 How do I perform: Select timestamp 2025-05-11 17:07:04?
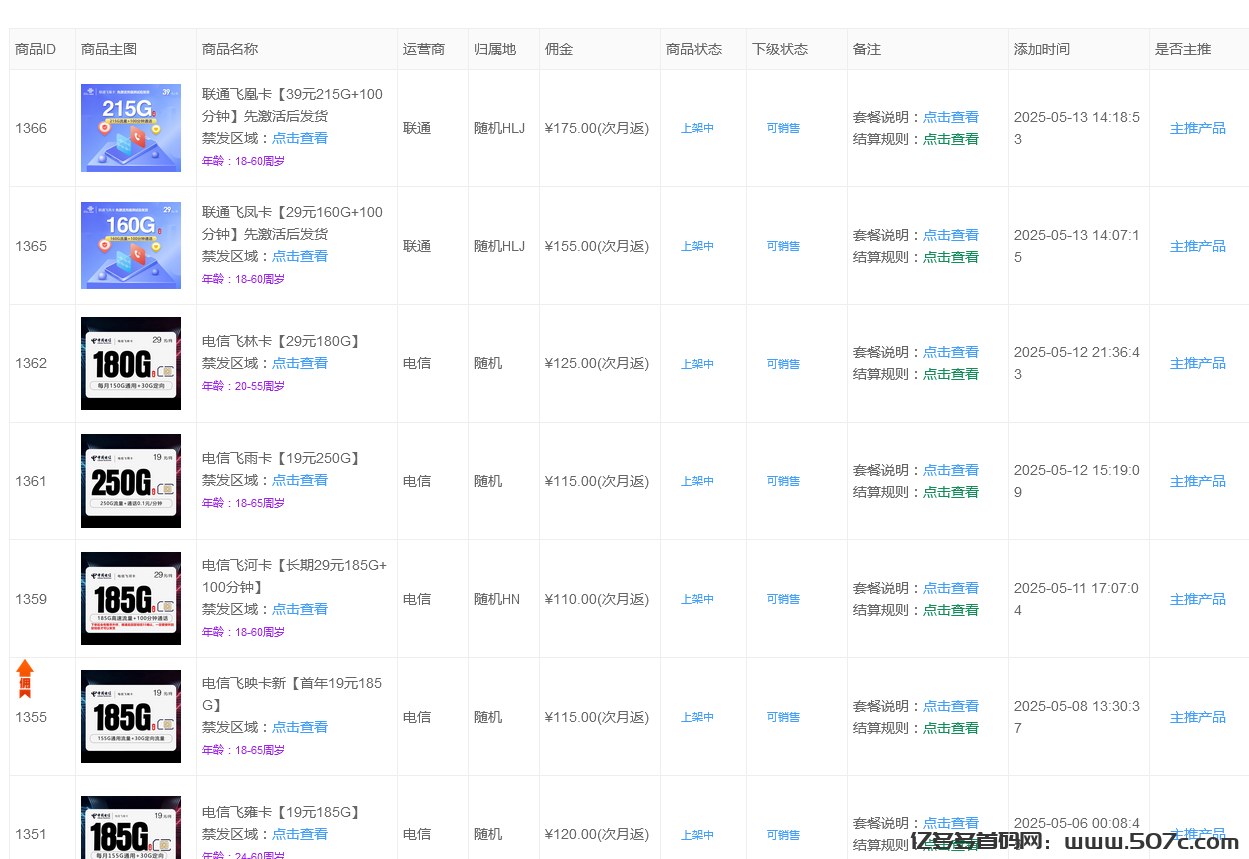pos(1077,599)
